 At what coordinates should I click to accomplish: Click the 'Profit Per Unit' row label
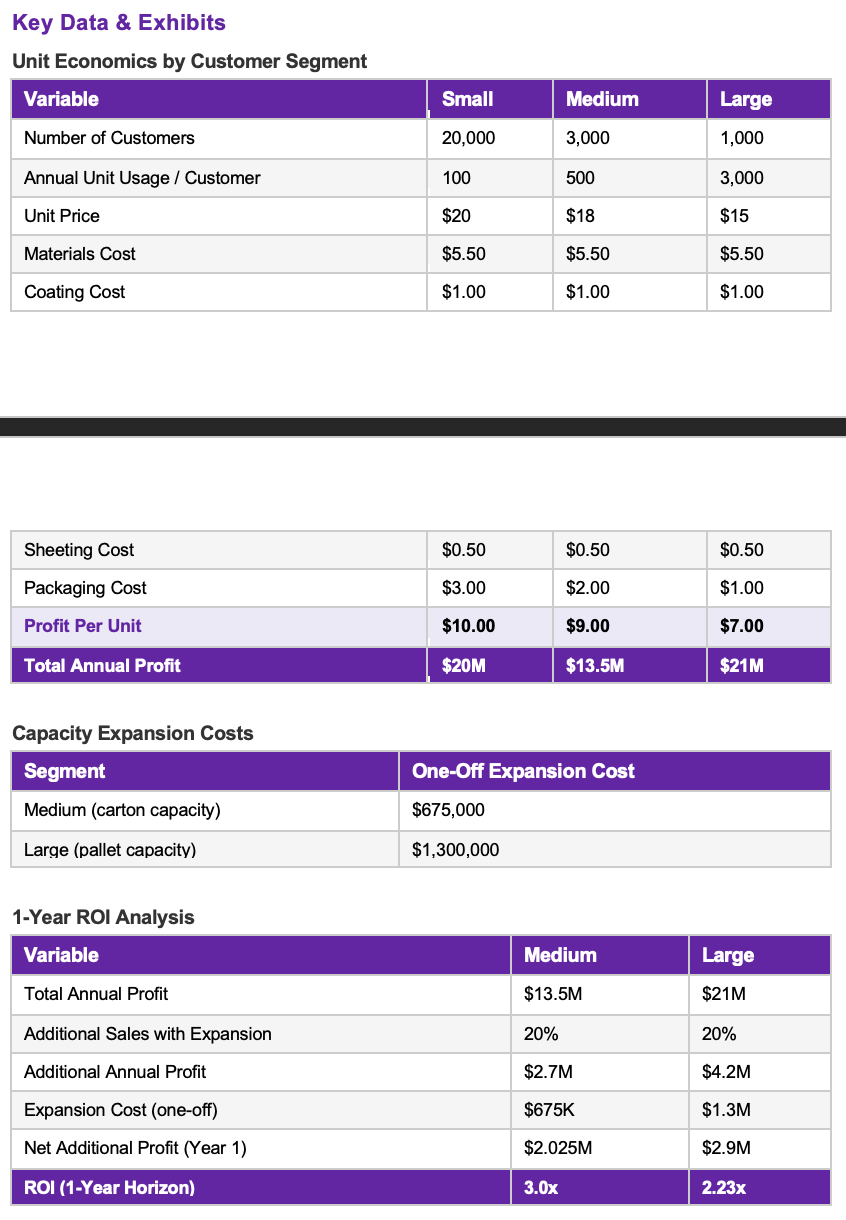click(83, 626)
